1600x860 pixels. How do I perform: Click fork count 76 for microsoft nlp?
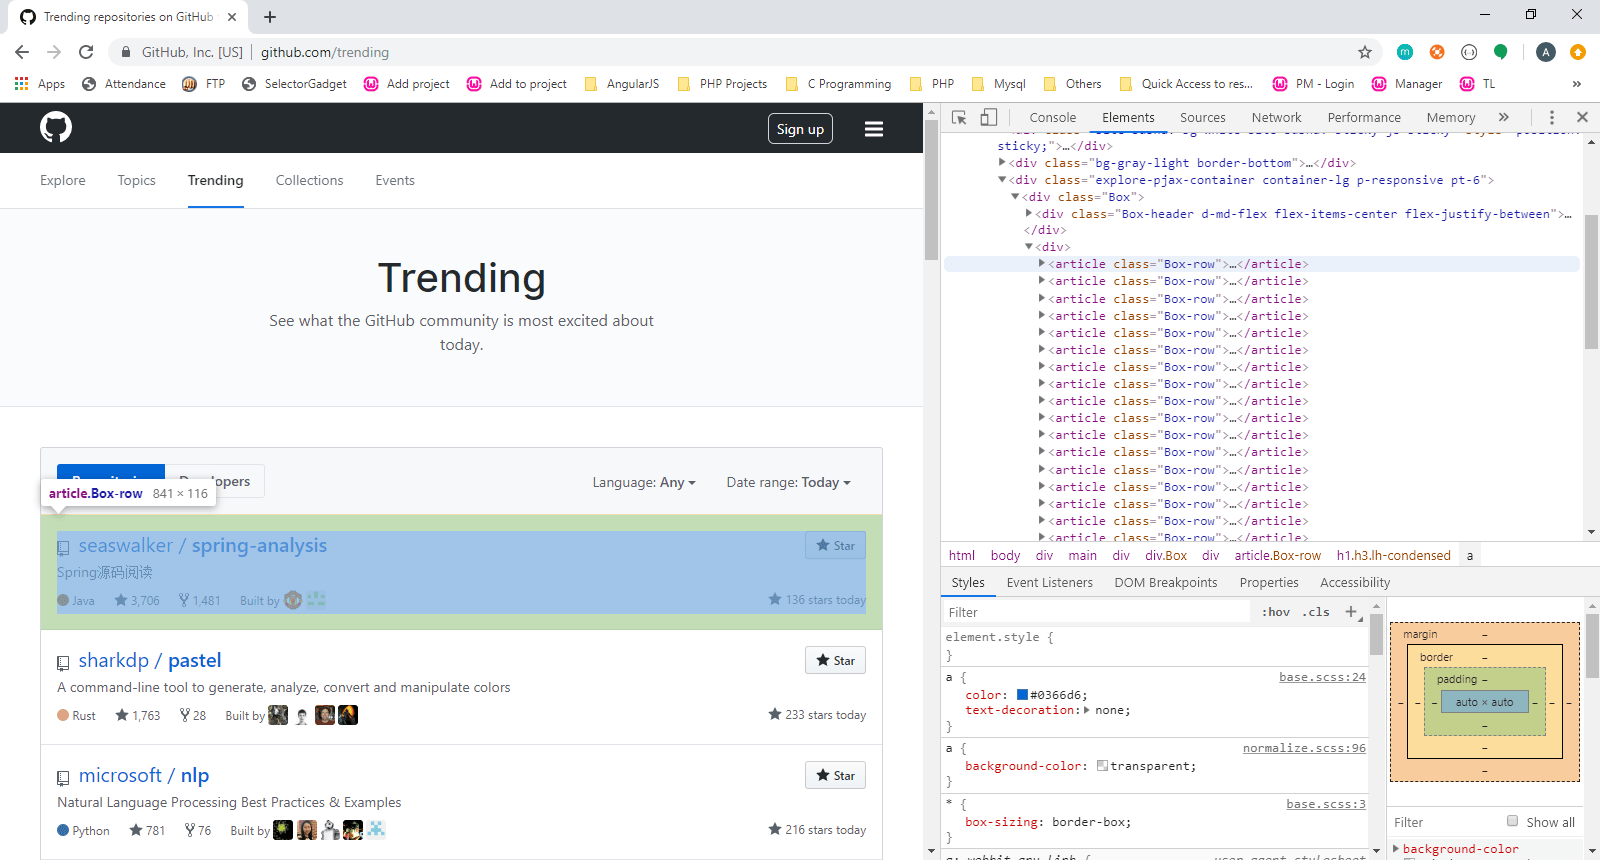[x=198, y=830]
